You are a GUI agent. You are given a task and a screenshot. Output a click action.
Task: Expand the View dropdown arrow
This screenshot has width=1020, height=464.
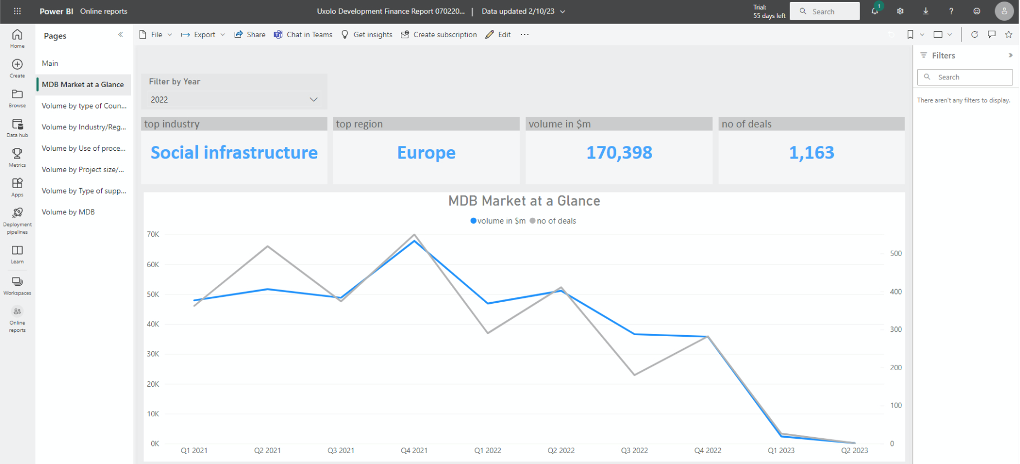tap(950, 34)
